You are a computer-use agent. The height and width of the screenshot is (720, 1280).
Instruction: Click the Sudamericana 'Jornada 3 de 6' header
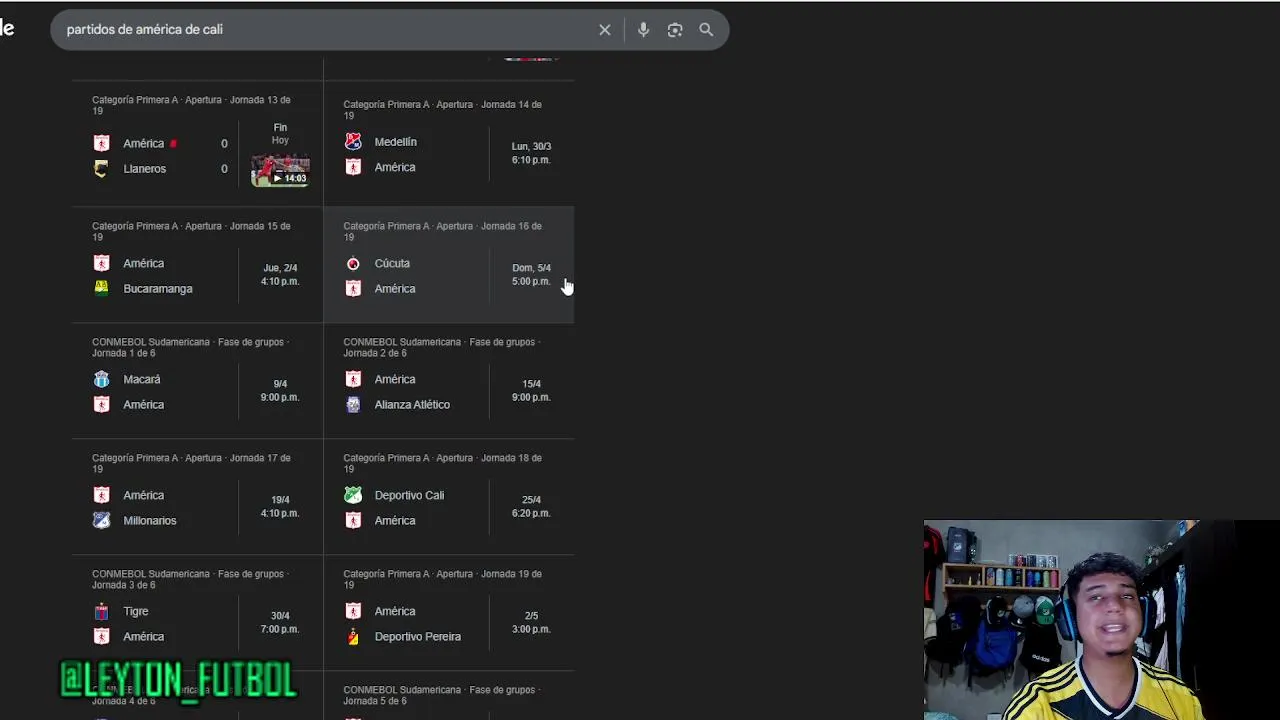(190, 579)
